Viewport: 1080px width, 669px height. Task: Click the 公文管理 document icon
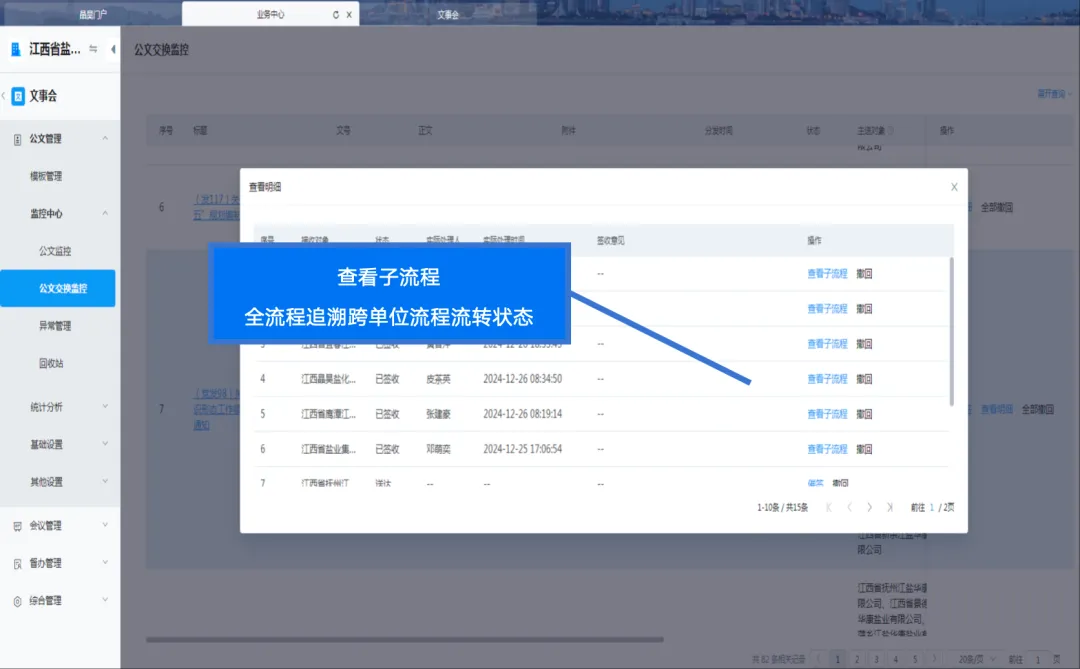tap(17, 139)
